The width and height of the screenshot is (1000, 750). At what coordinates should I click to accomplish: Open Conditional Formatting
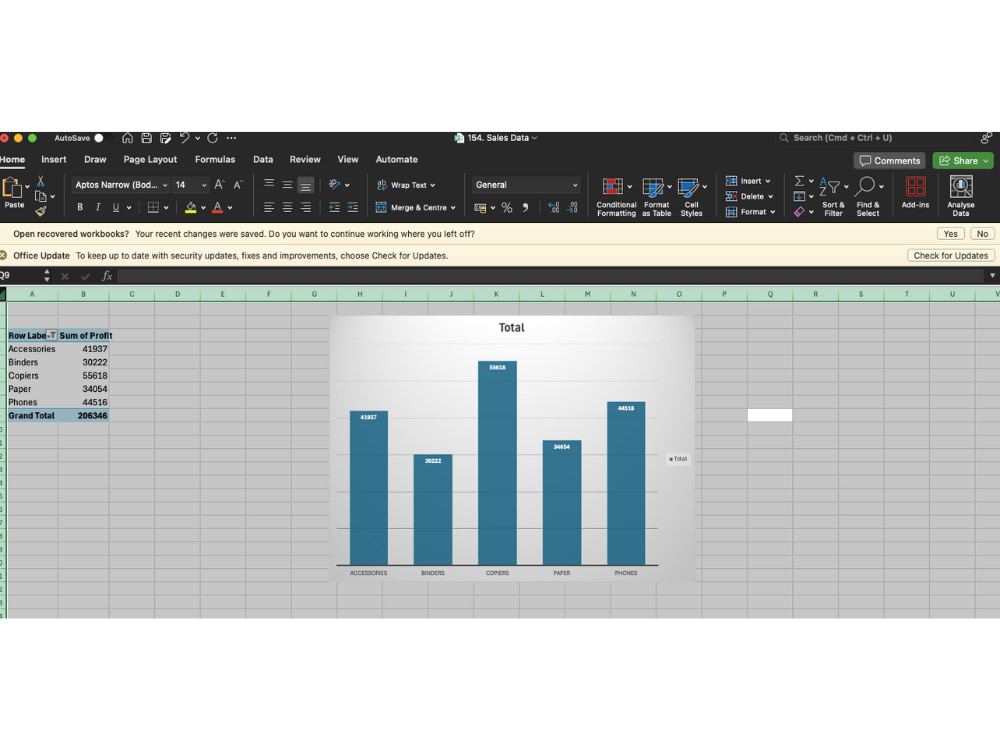(616, 197)
